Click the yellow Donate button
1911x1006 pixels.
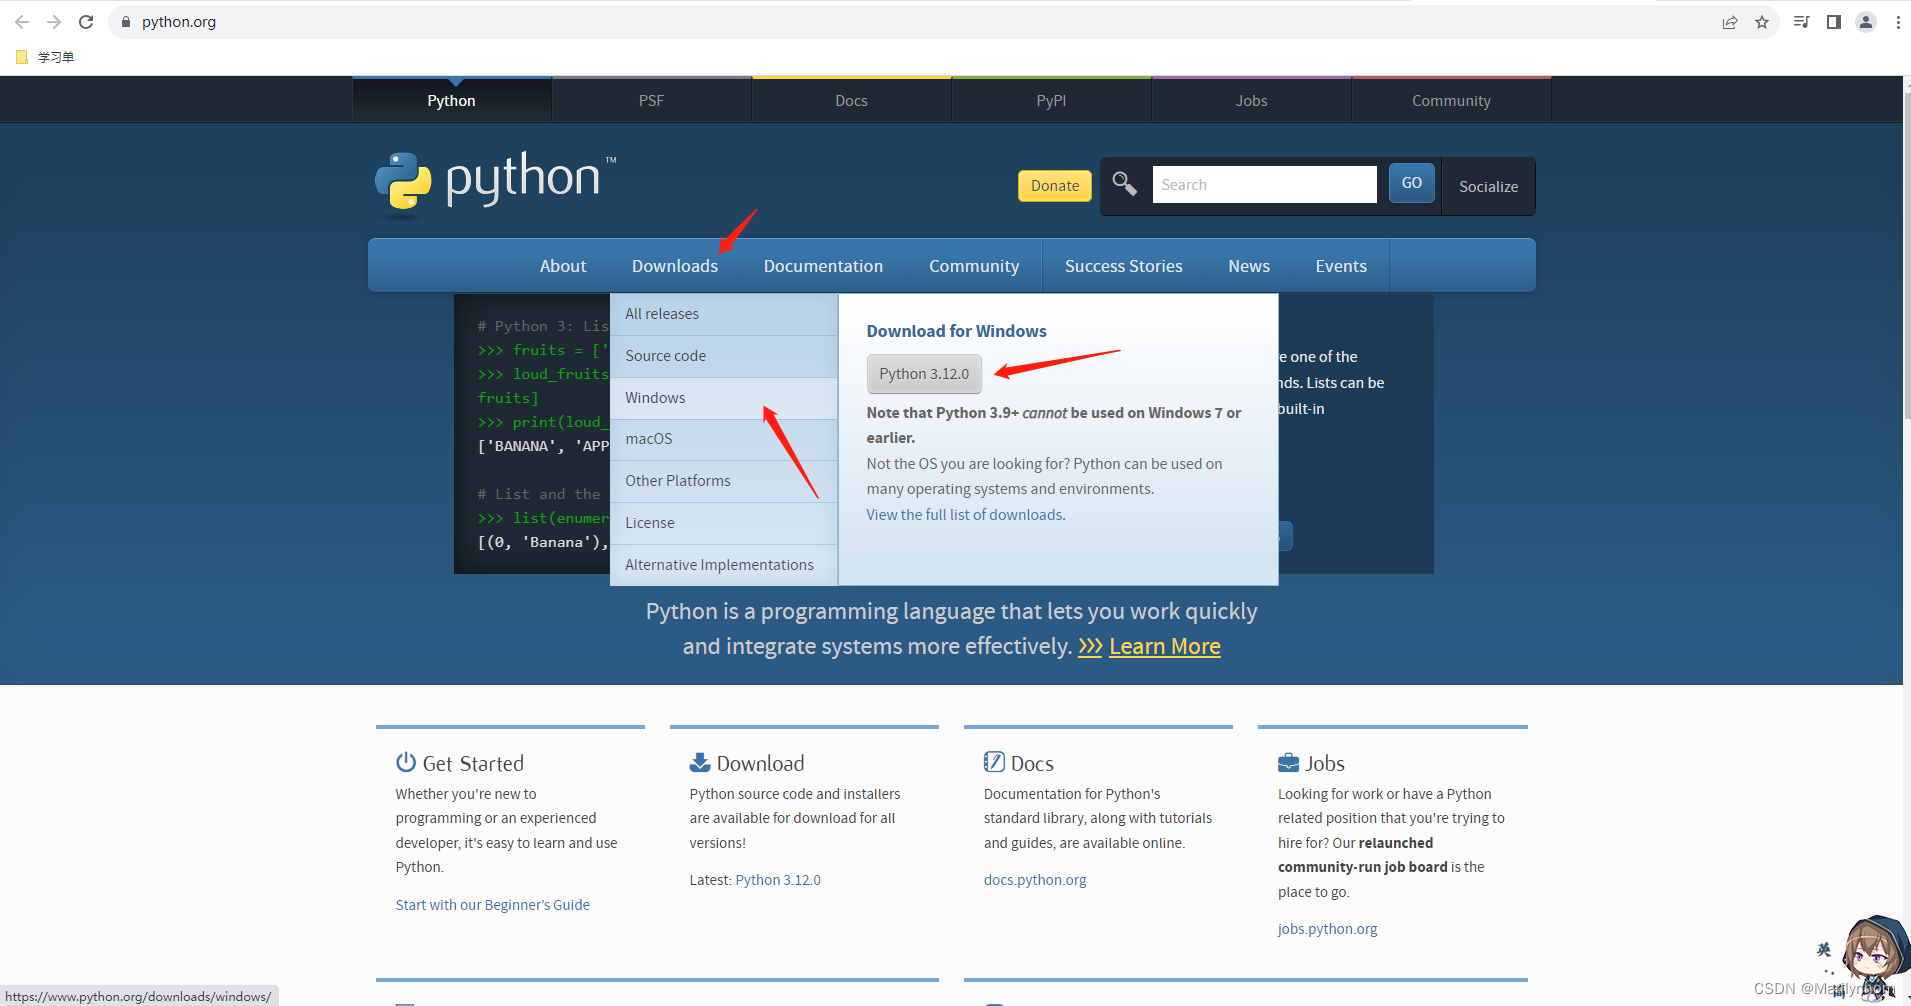click(x=1055, y=185)
